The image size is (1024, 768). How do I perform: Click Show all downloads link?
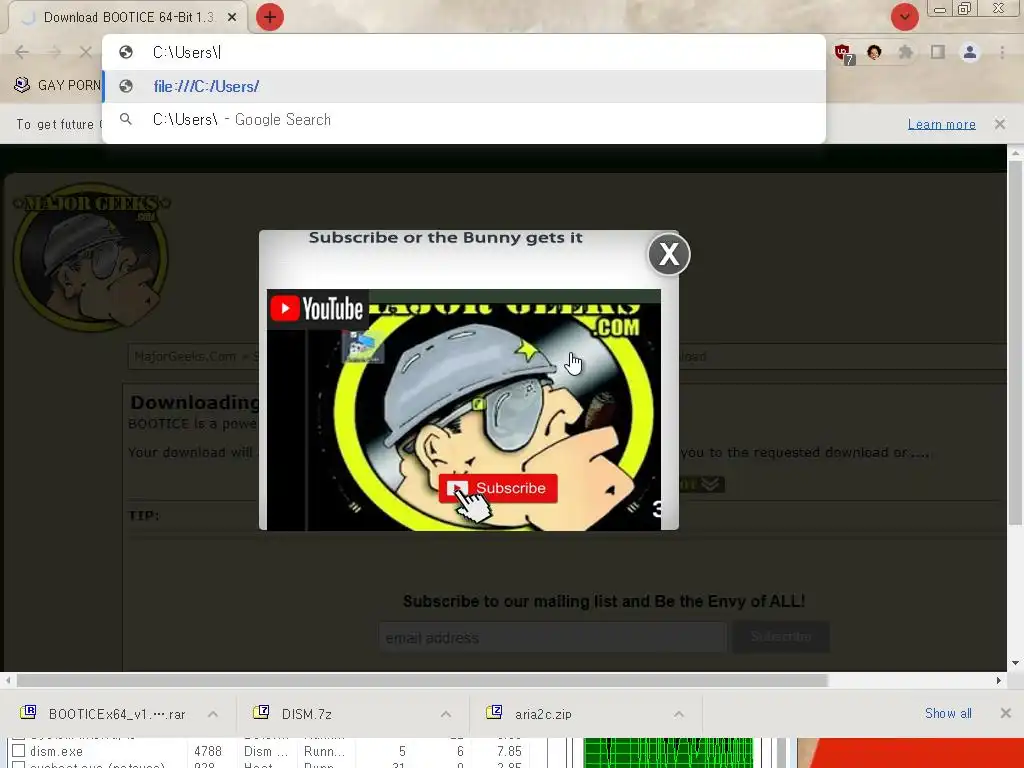point(948,713)
